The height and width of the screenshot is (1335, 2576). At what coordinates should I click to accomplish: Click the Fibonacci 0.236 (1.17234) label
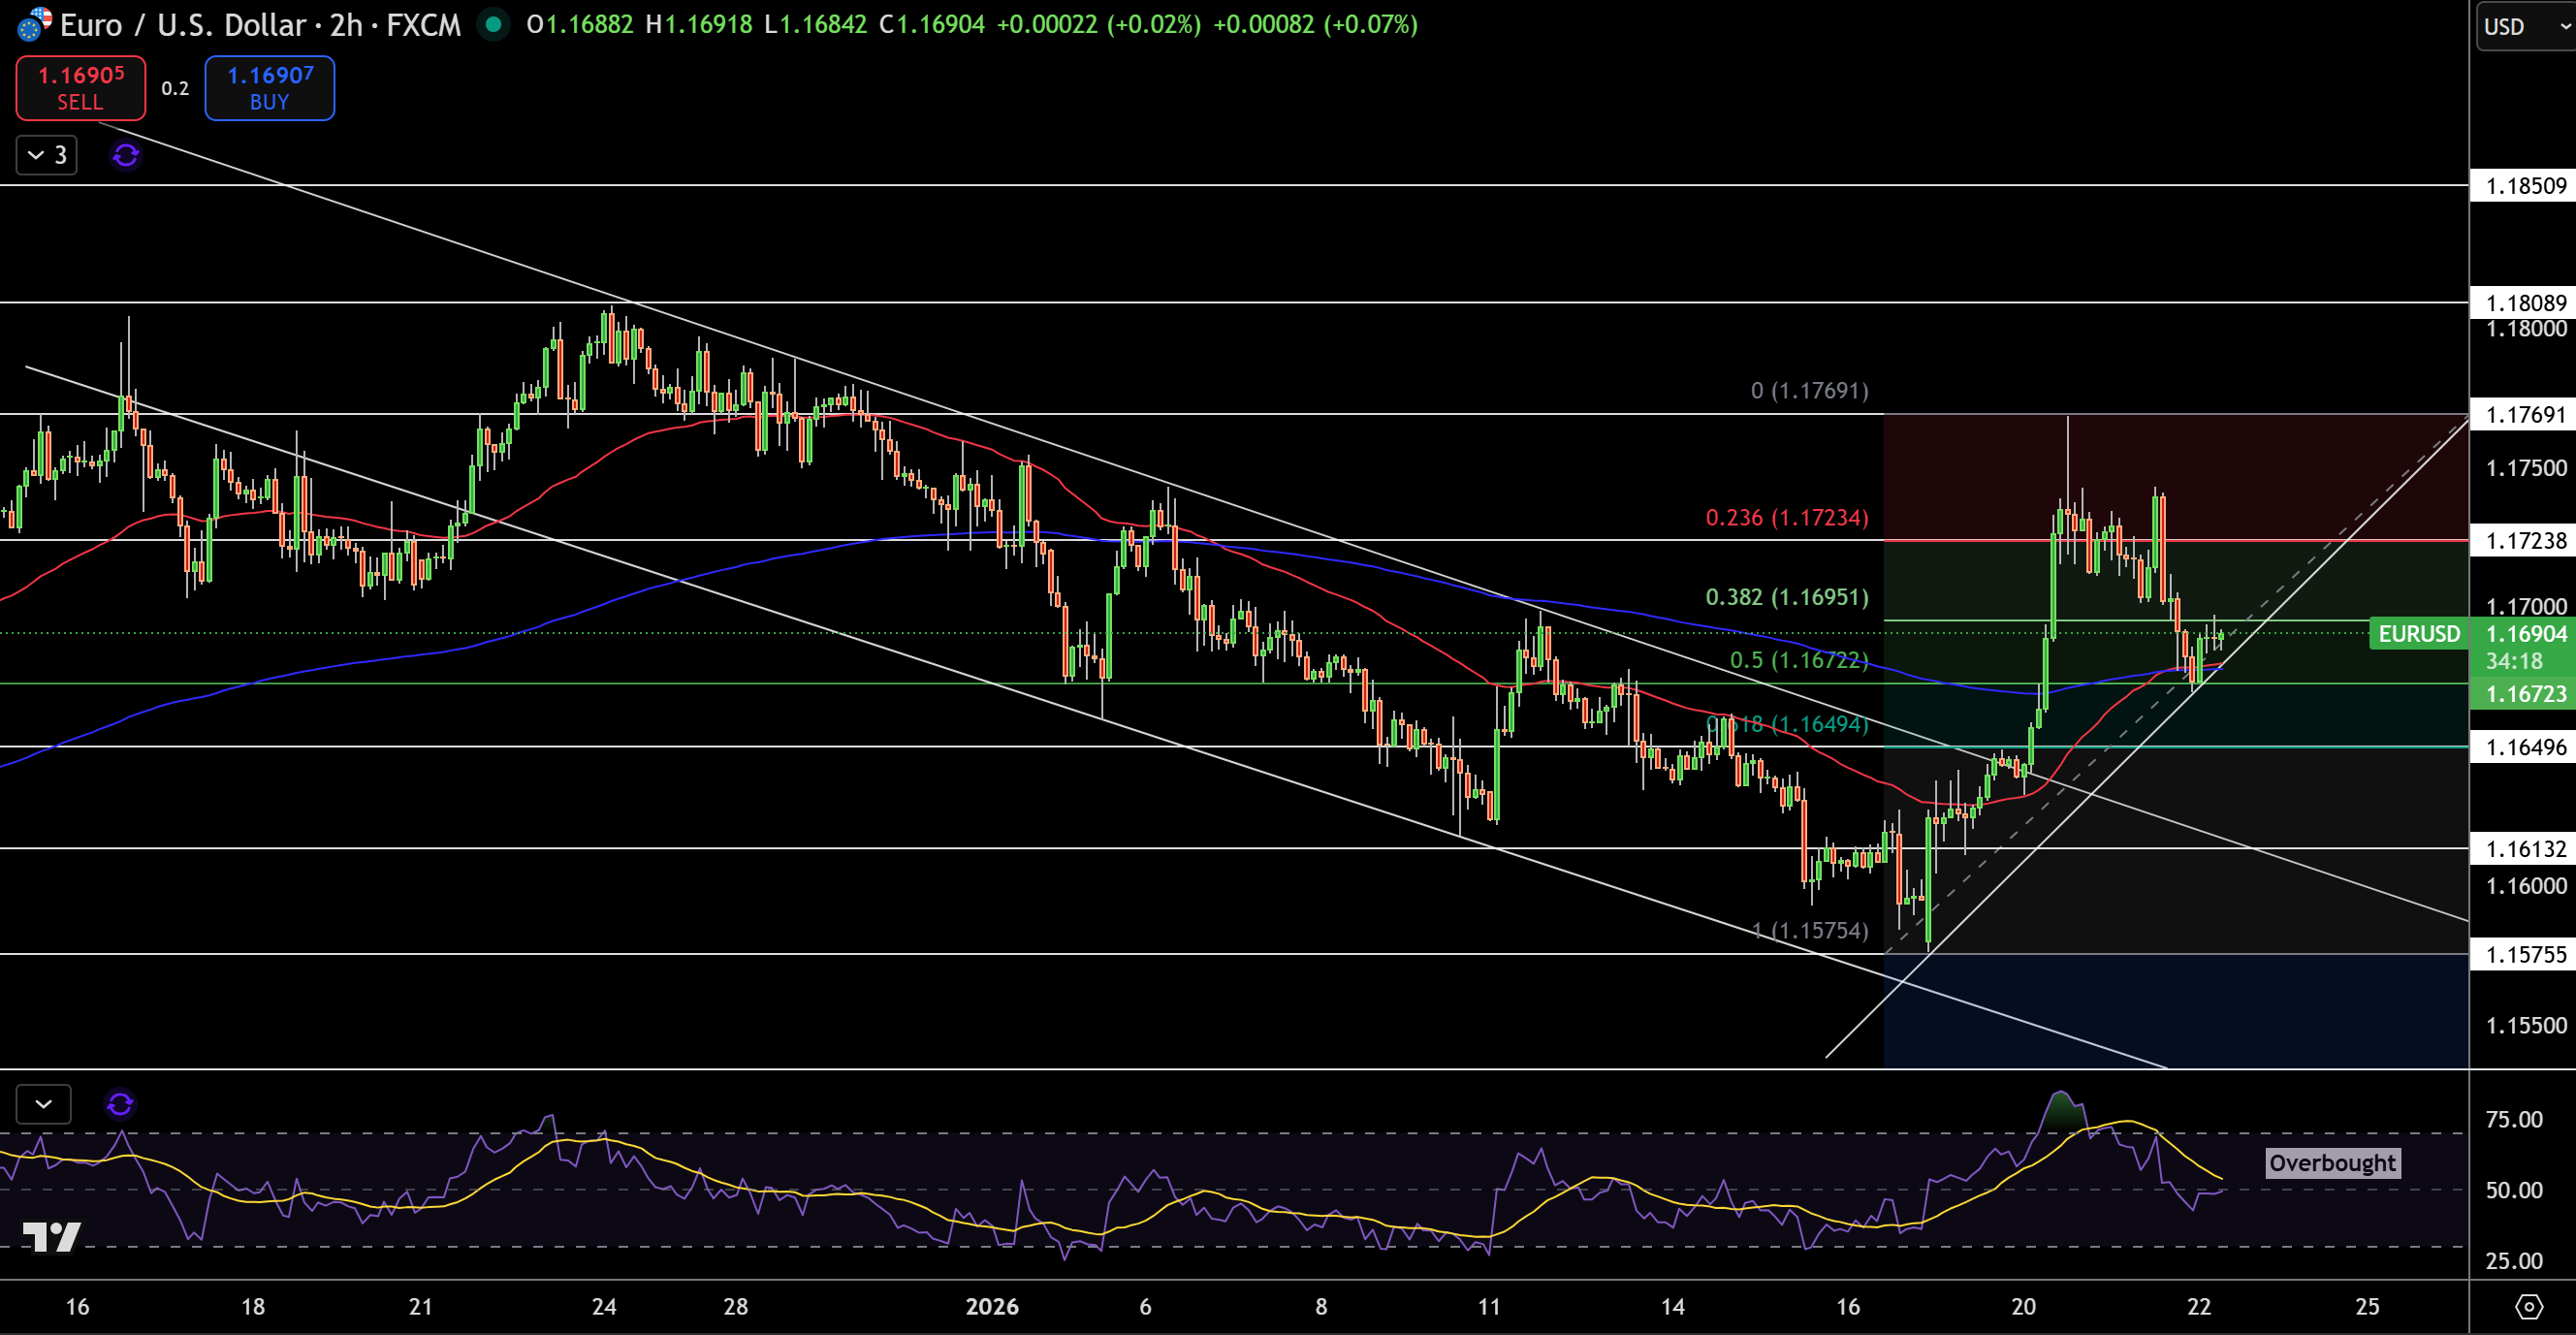click(1787, 517)
